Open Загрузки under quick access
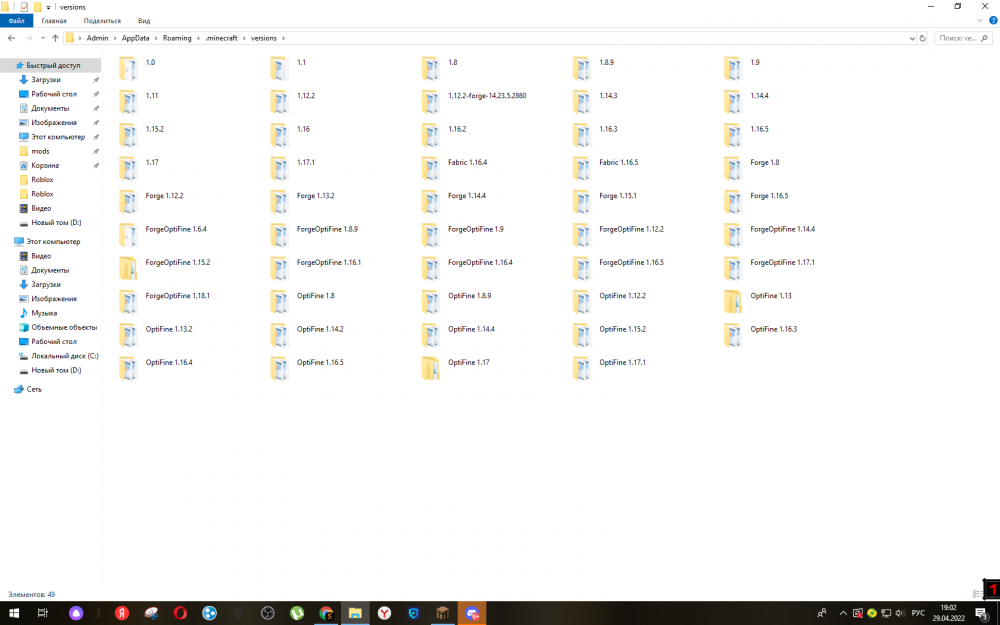The height and width of the screenshot is (625, 1000). coord(46,80)
